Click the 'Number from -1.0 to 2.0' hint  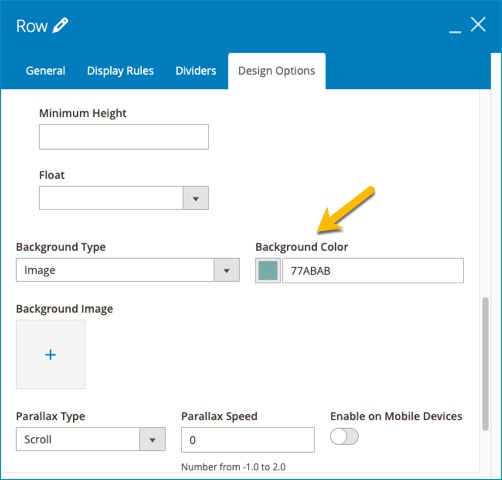tap(233, 467)
